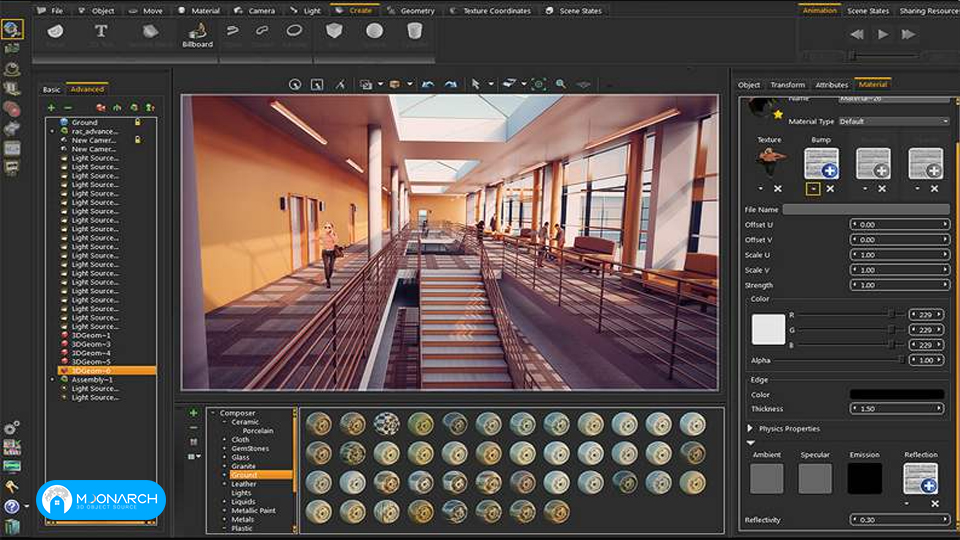Click the Texture map thumbnail
960x540 pixels.
coord(770,161)
